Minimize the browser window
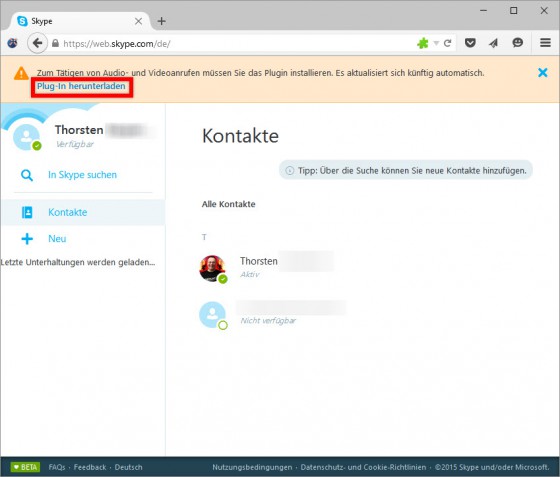This screenshot has height=477, width=560. pos(484,10)
